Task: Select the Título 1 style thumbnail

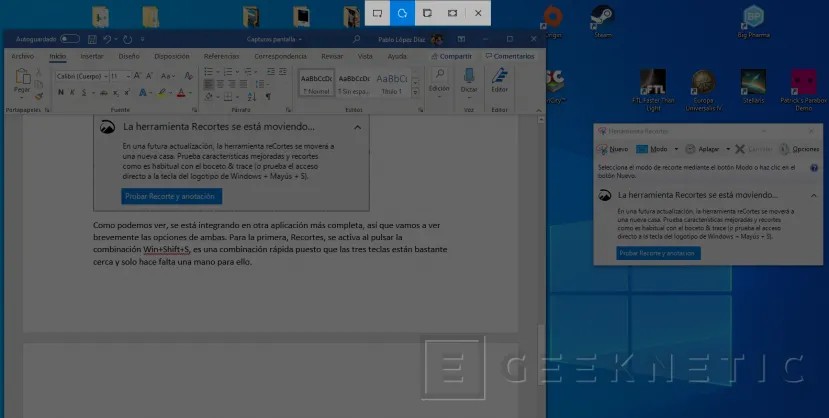Action: (x=391, y=83)
